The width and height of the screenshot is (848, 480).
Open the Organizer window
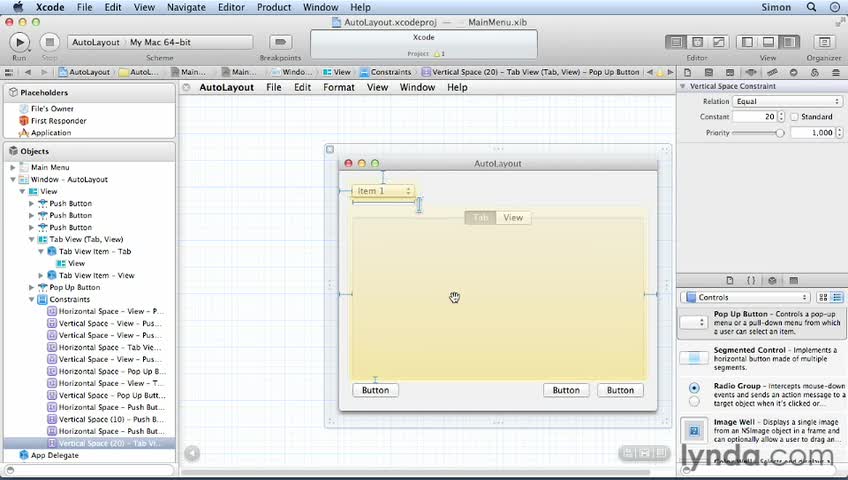pos(824,42)
